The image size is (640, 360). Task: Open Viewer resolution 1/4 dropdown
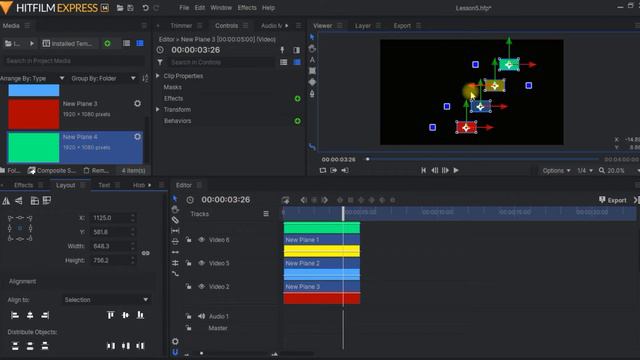coord(585,171)
